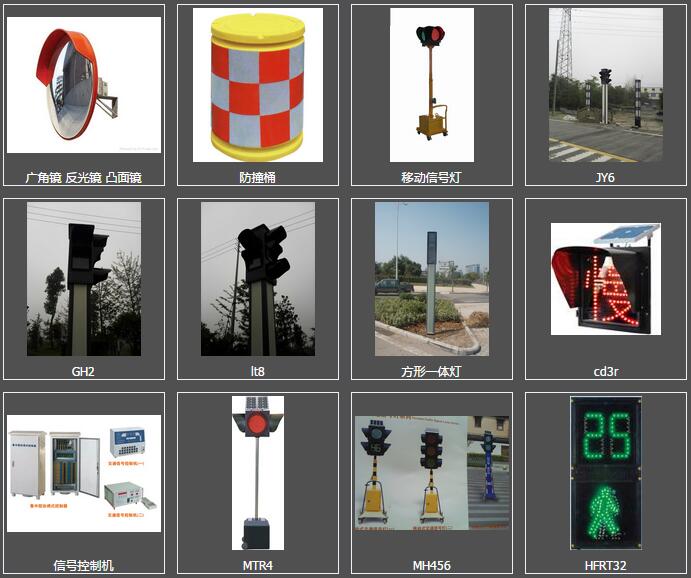Click the 信号控制机 label
The height and width of the screenshot is (578, 691).
coord(84,565)
